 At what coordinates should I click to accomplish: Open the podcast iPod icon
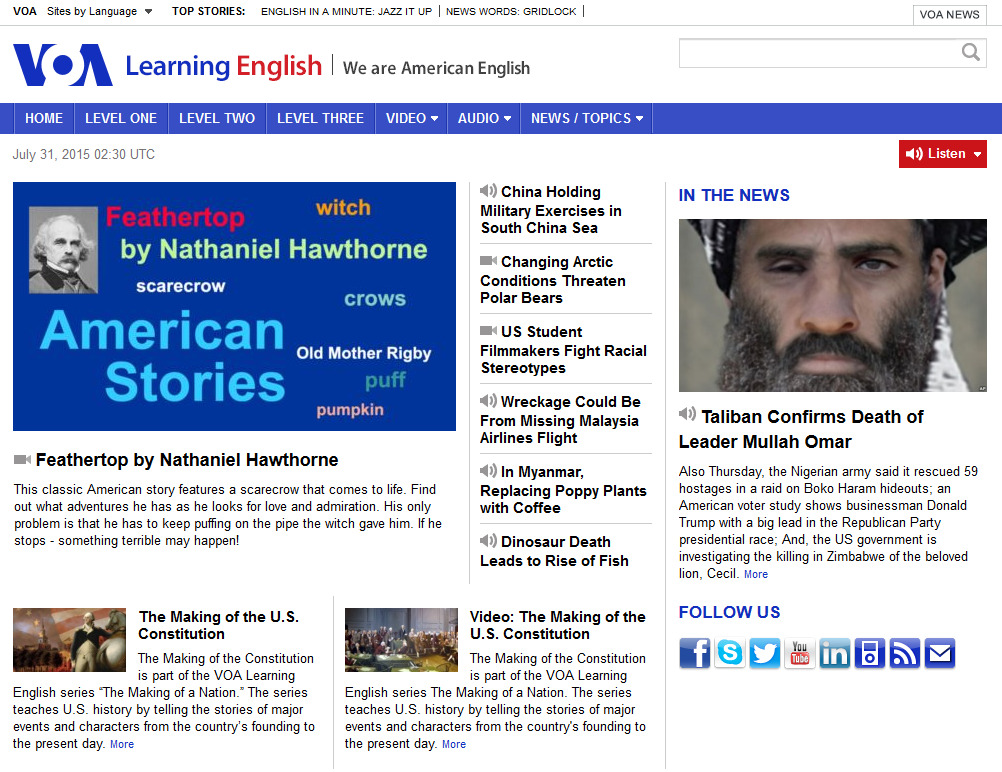[870, 653]
